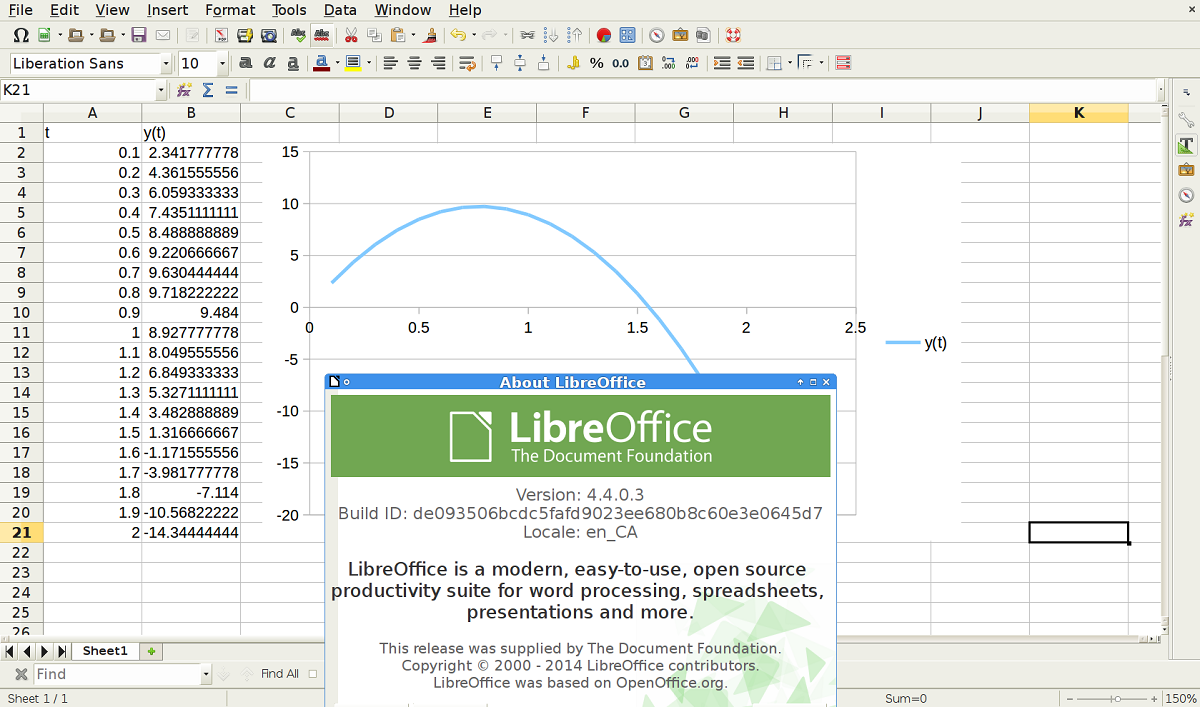Open sidebar Properties wrench panel

pos(1186,121)
